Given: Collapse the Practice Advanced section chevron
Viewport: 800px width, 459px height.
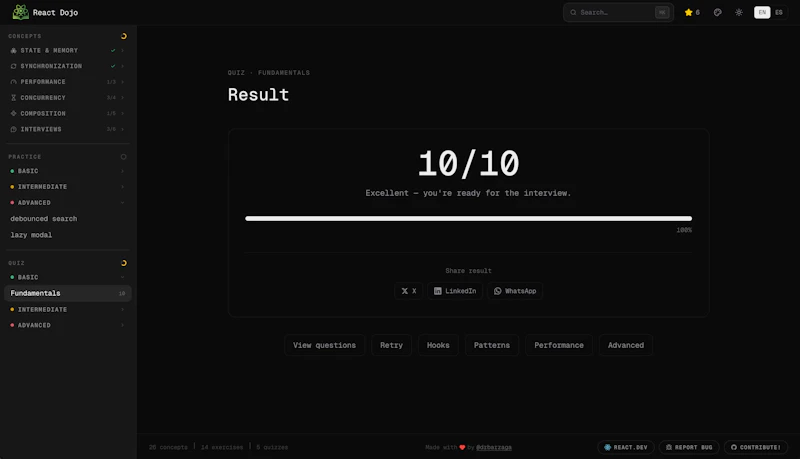Looking at the screenshot, I should (122, 203).
